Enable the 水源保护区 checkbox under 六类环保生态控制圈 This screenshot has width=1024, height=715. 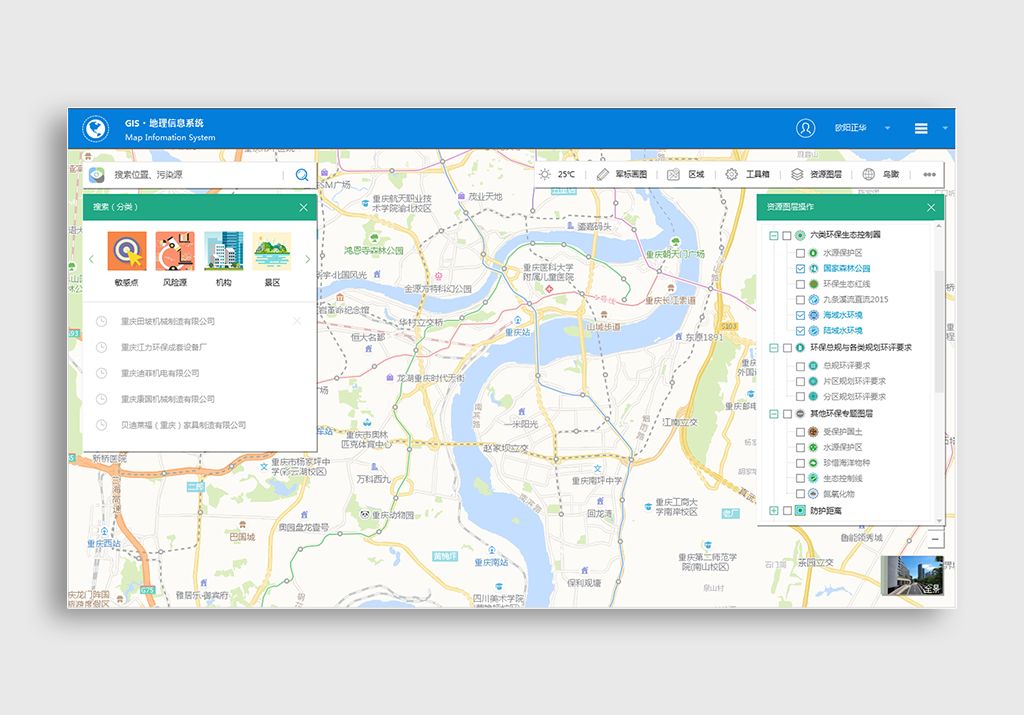click(x=800, y=253)
